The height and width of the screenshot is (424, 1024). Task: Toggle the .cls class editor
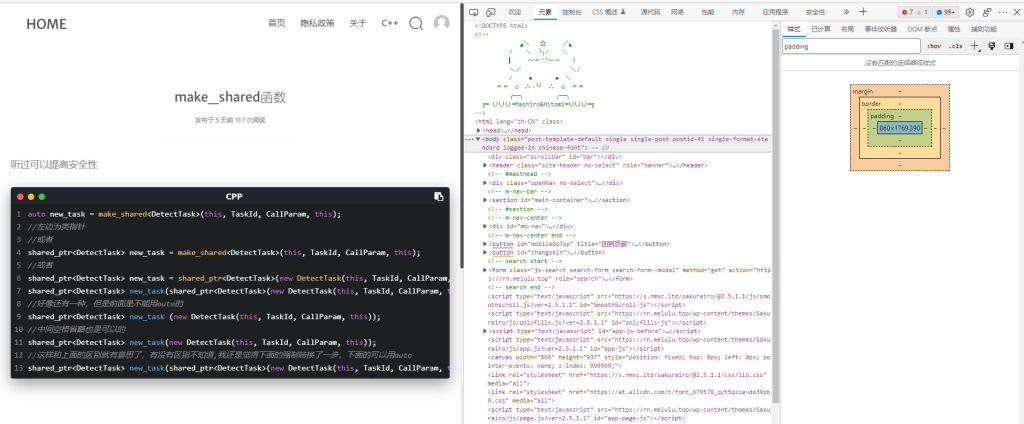tap(956, 46)
